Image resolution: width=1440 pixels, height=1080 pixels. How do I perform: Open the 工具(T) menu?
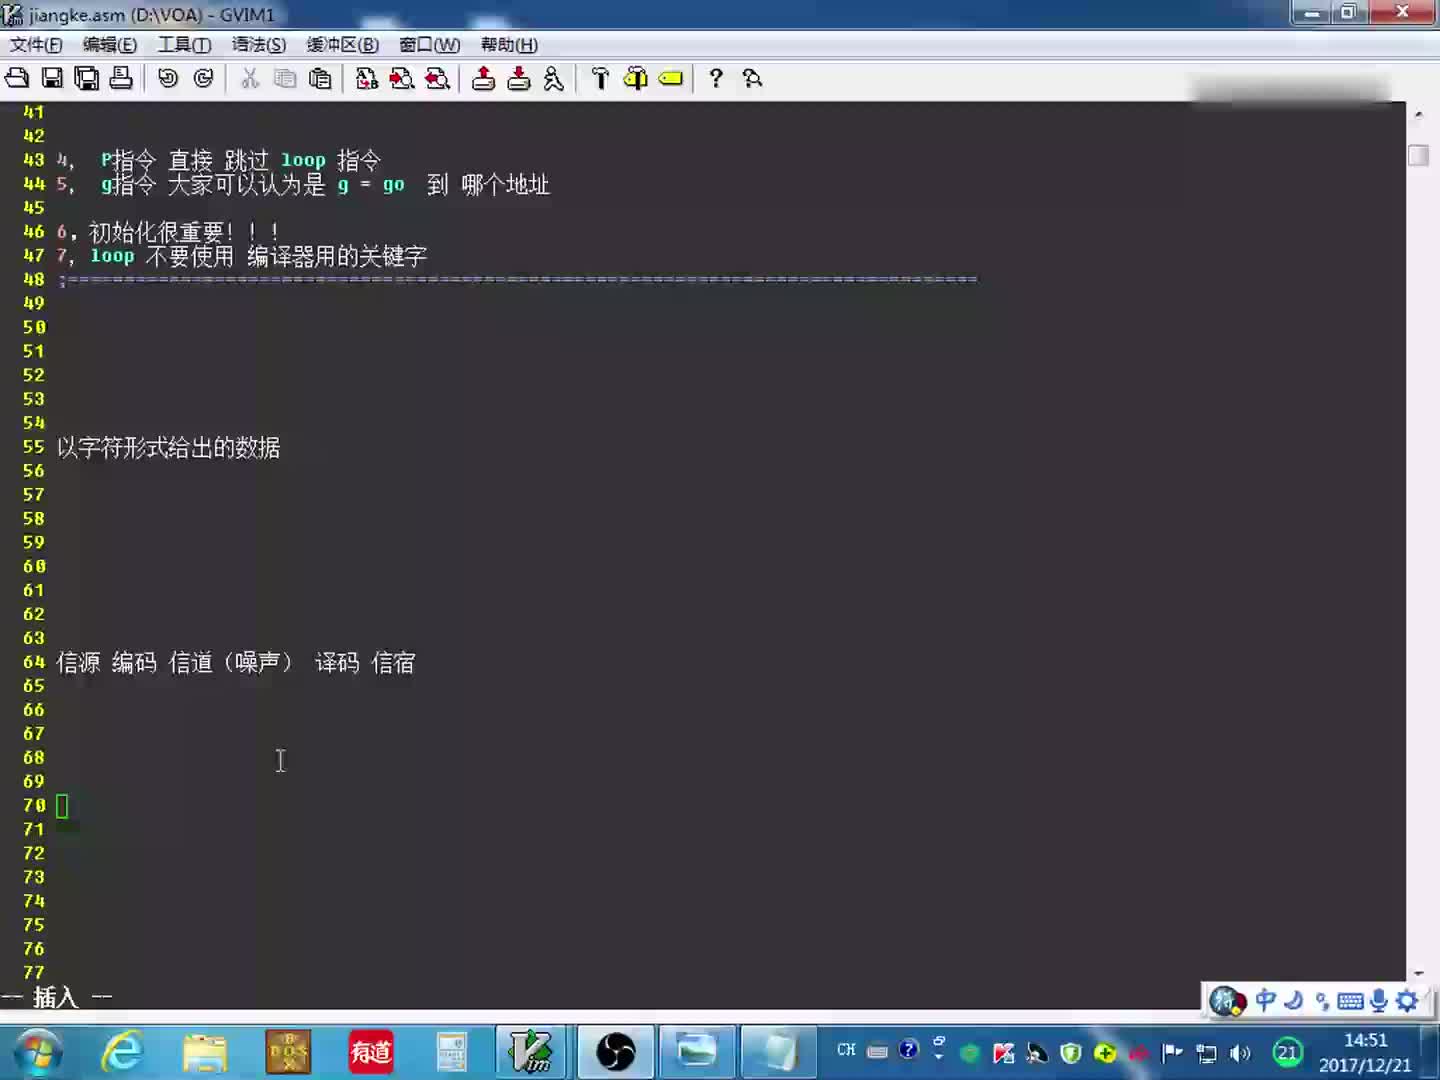185,45
